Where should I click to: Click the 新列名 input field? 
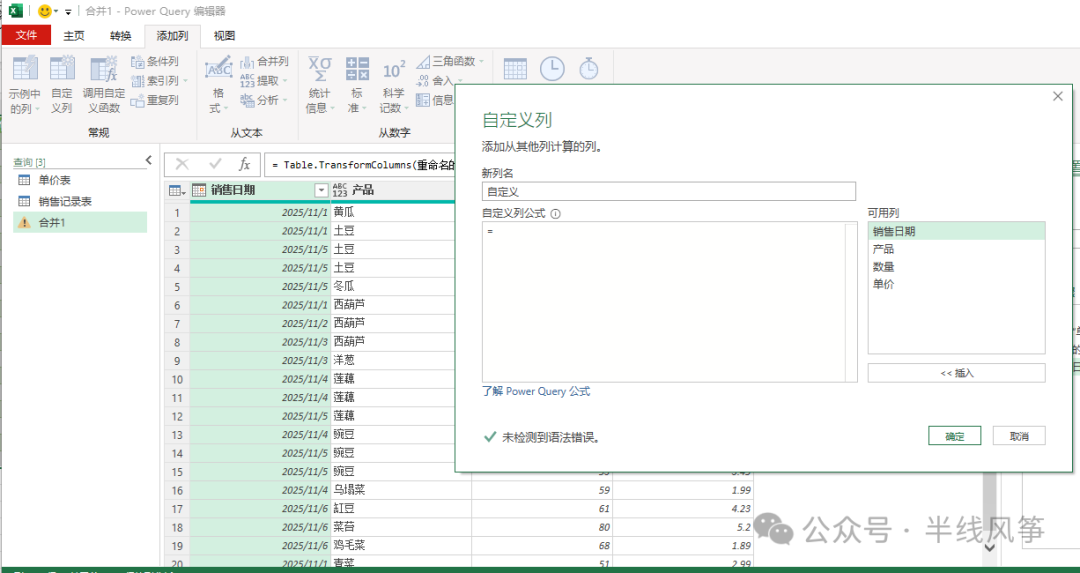pyautogui.click(x=669, y=191)
